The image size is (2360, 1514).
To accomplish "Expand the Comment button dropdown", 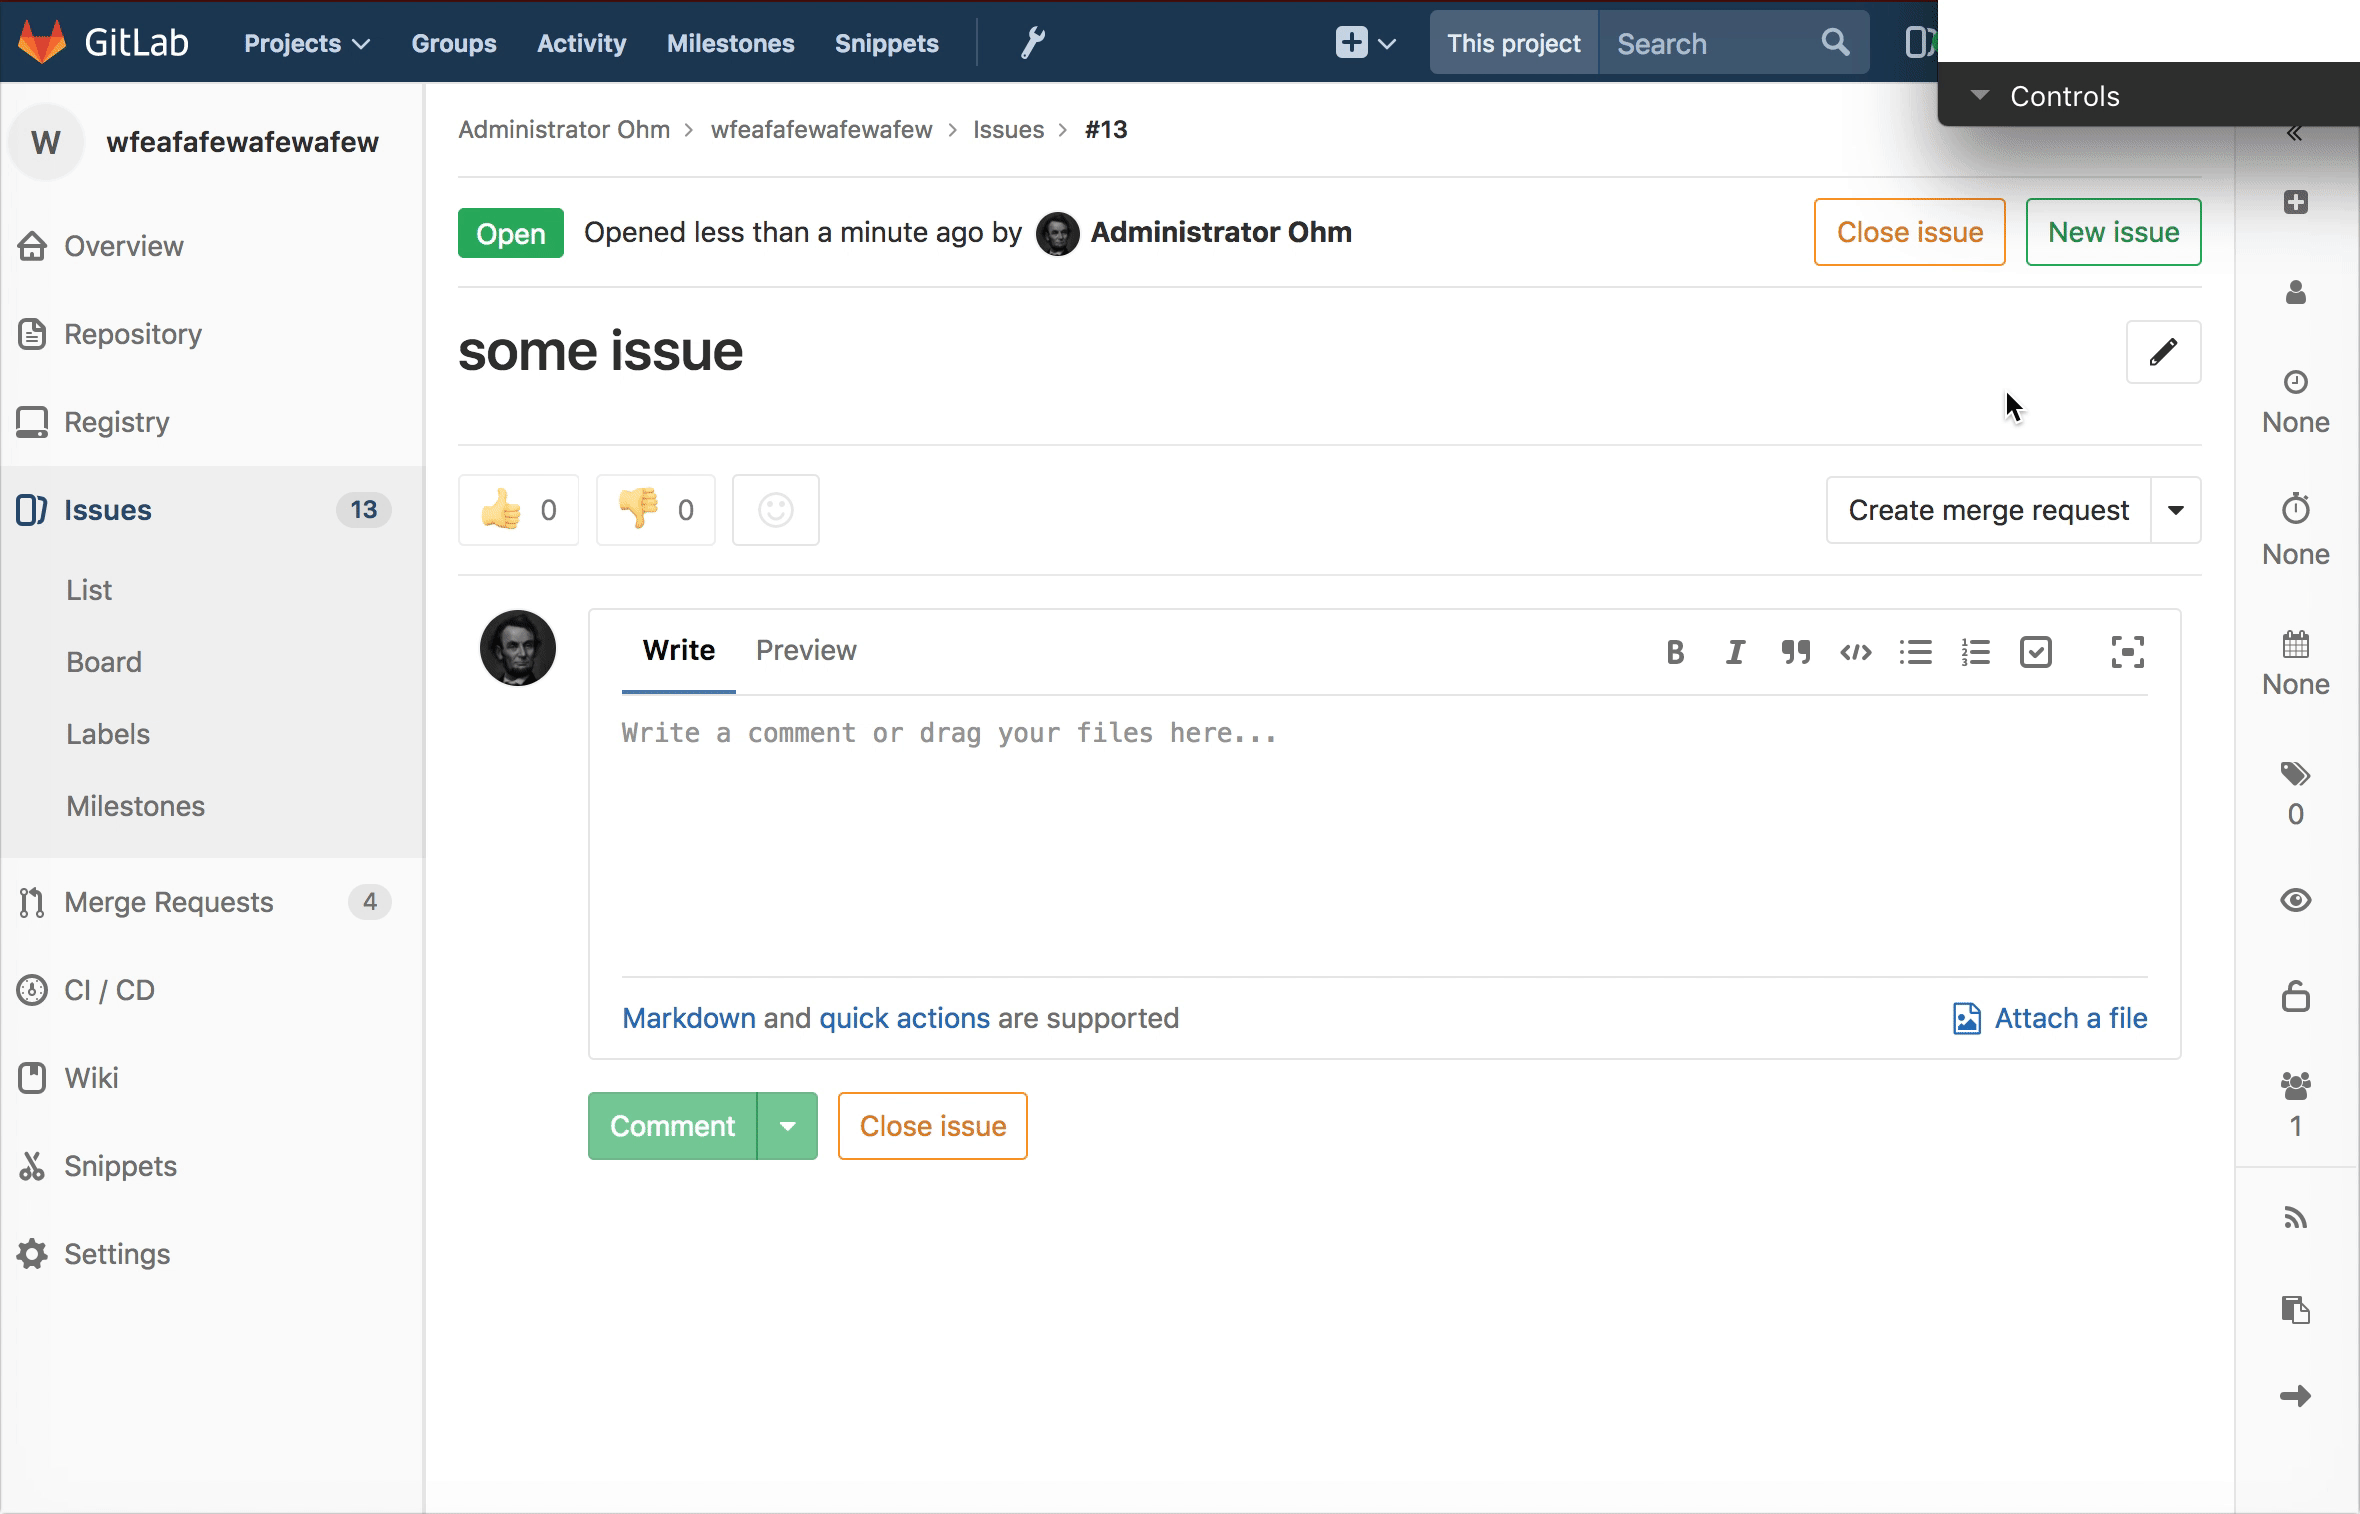I will coord(787,1126).
